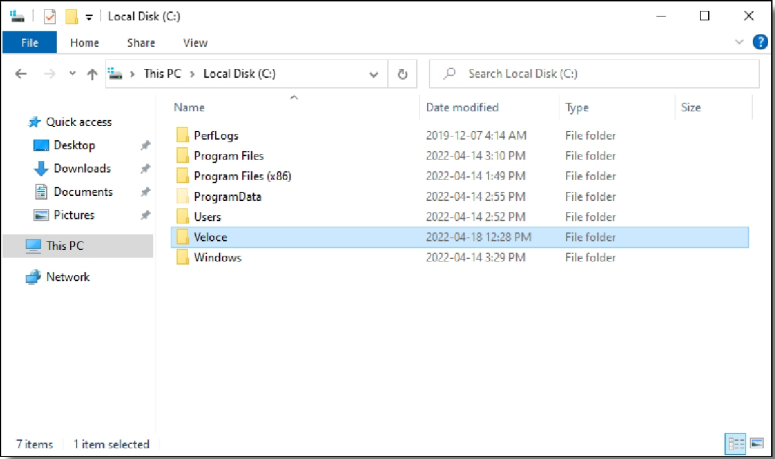Image resolution: width=775 pixels, height=459 pixels.
Task: Click the Back navigation arrow
Action: click(22, 74)
